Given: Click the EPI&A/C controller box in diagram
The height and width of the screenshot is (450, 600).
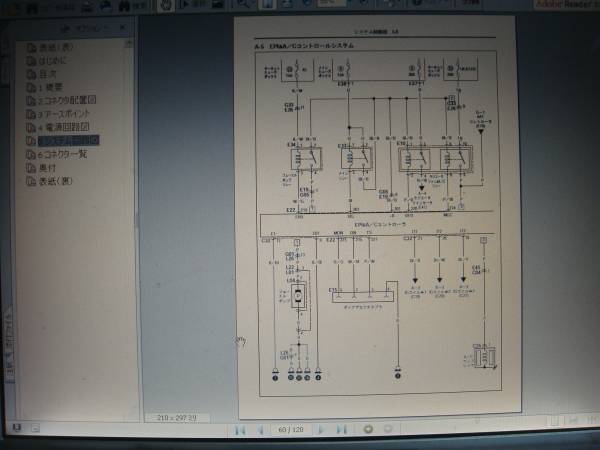Looking at the screenshot, I should (377, 224).
